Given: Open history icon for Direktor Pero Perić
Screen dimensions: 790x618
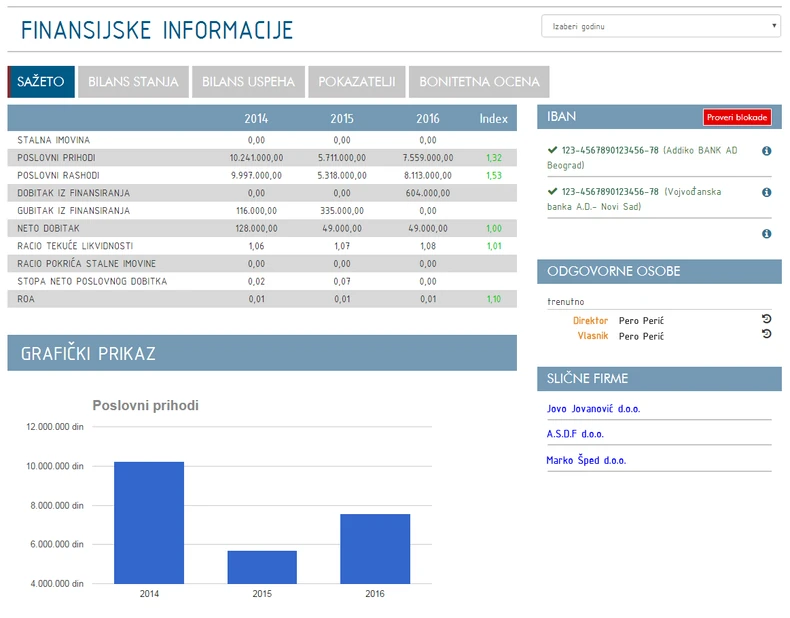Looking at the screenshot, I should [766, 319].
